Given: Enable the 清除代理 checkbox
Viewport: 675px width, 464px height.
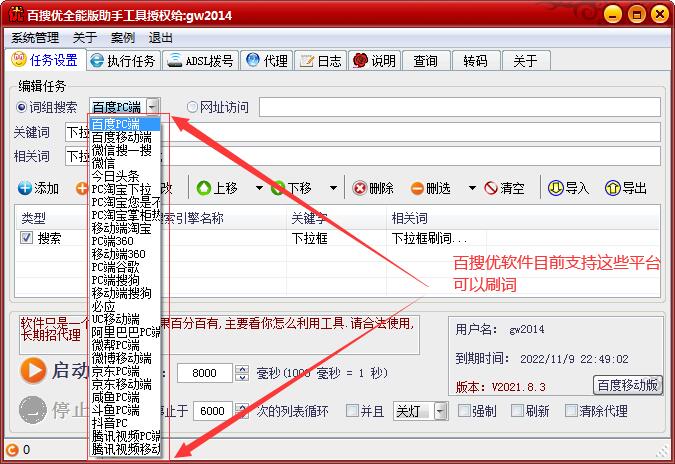Looking at the screenshot, I should tap(571, 410).
